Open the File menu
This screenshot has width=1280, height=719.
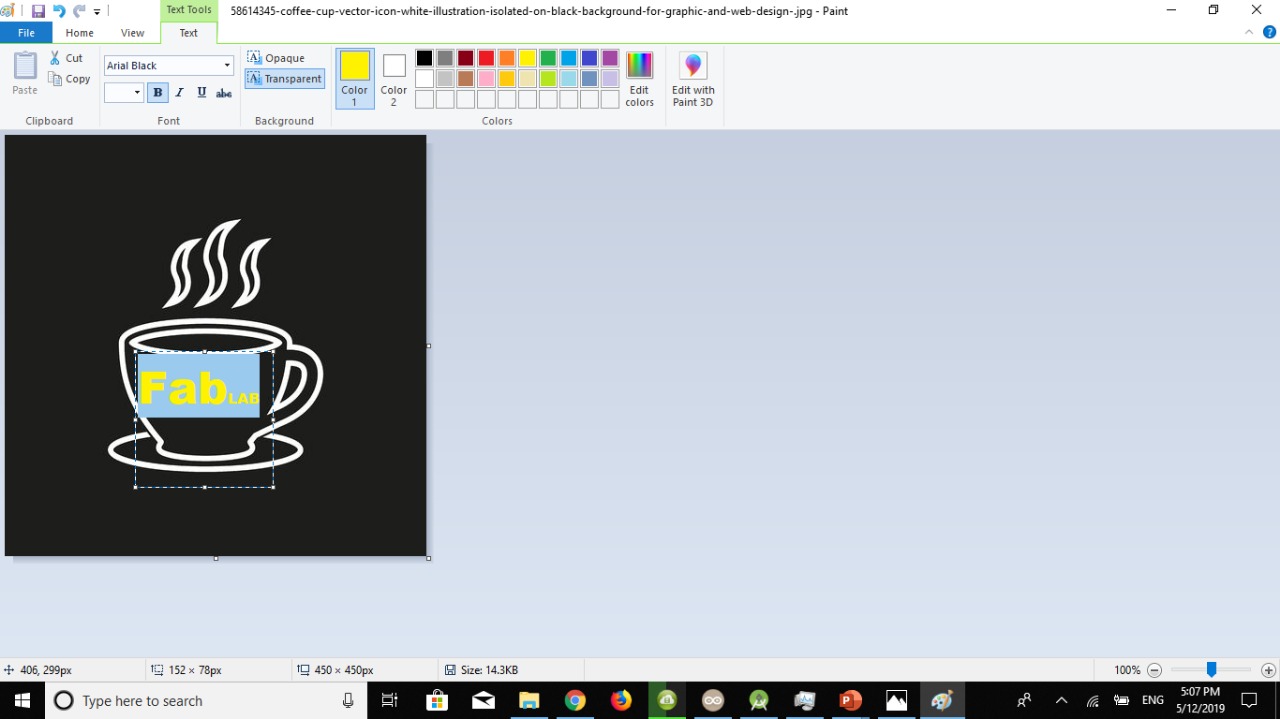click(26, 33)
